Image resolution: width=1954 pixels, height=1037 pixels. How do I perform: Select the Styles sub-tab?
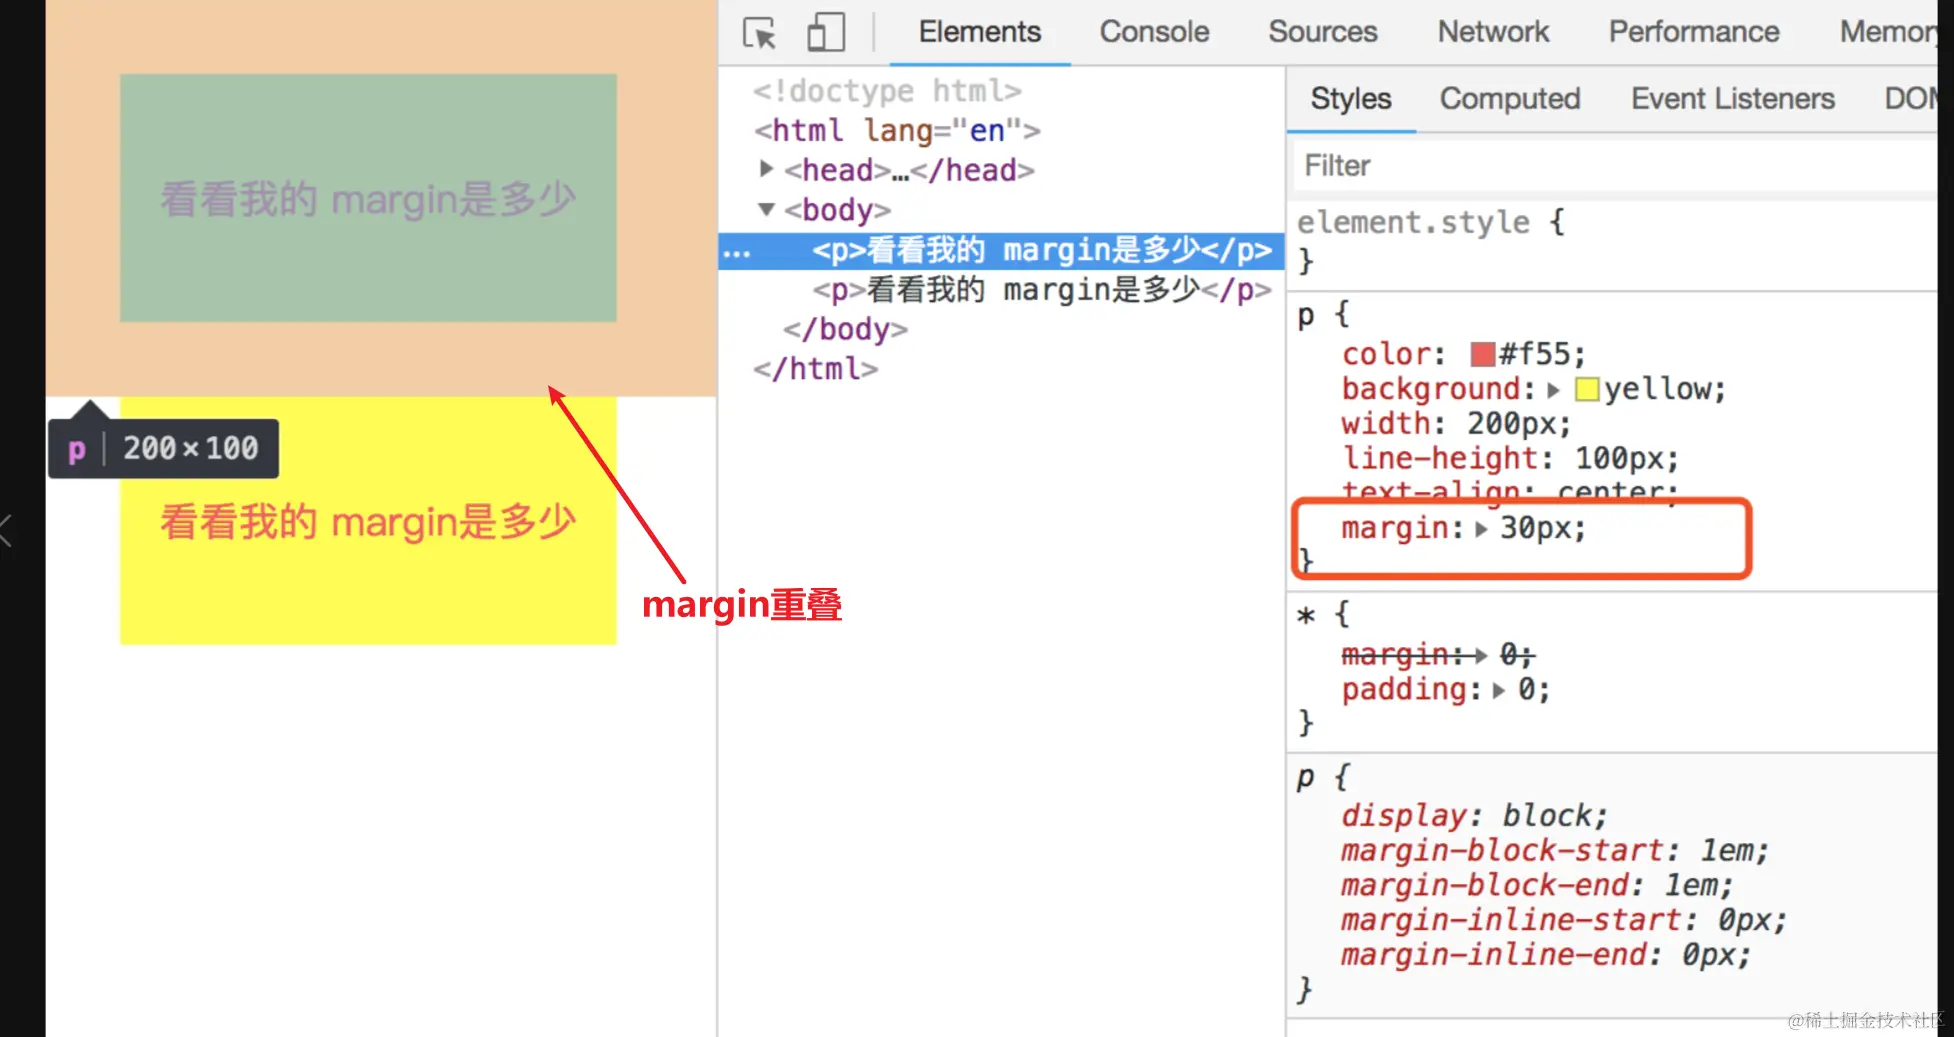[1351, 99]
